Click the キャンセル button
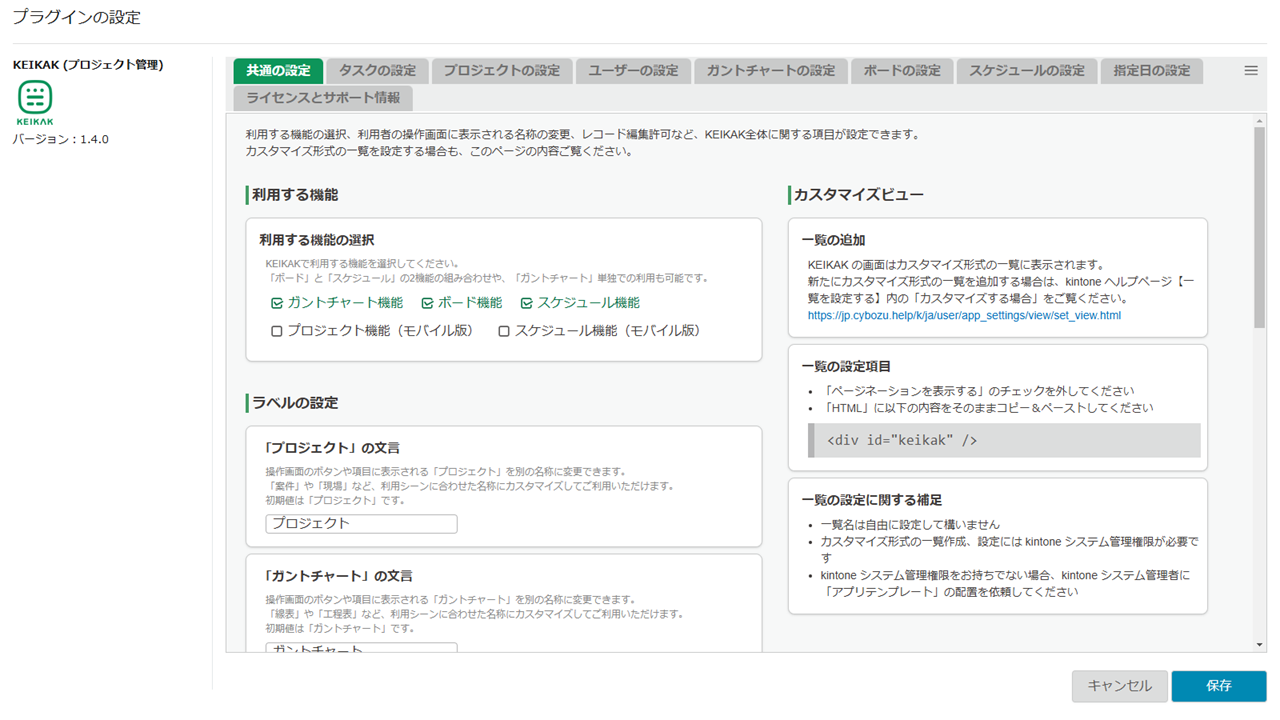 1120,686
